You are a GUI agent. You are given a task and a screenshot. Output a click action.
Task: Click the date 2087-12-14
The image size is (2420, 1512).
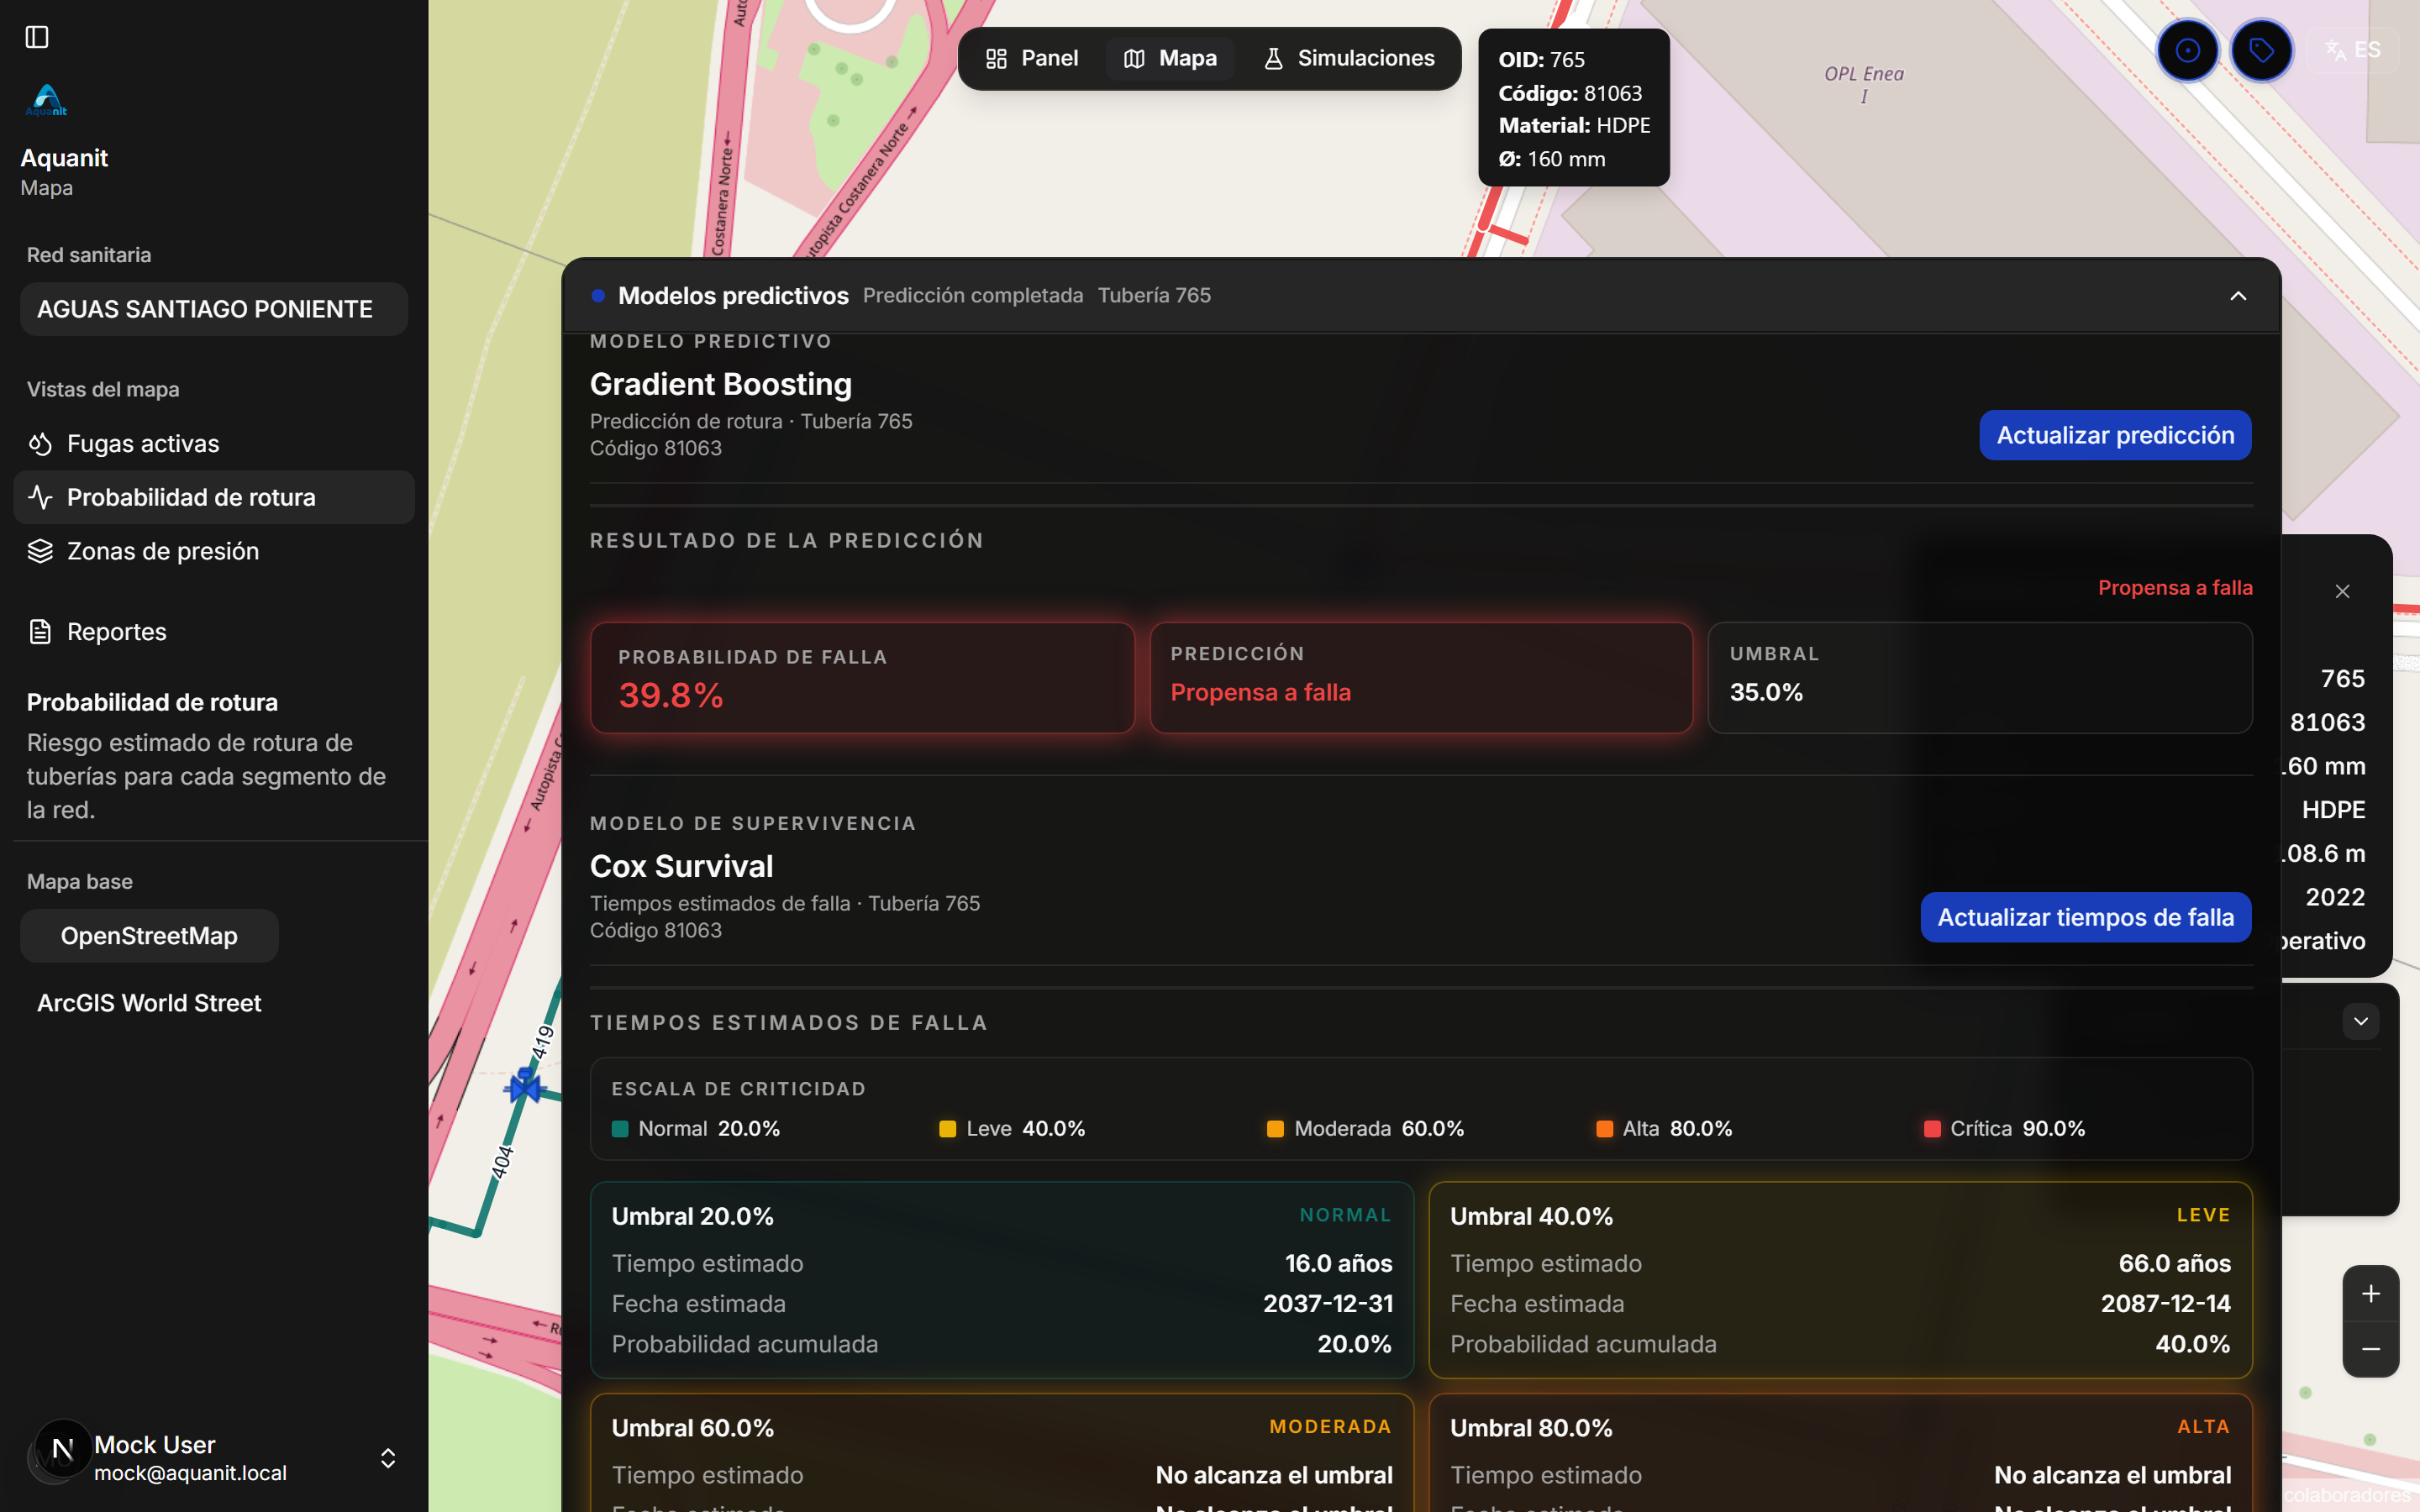tap(2165, 1304)
